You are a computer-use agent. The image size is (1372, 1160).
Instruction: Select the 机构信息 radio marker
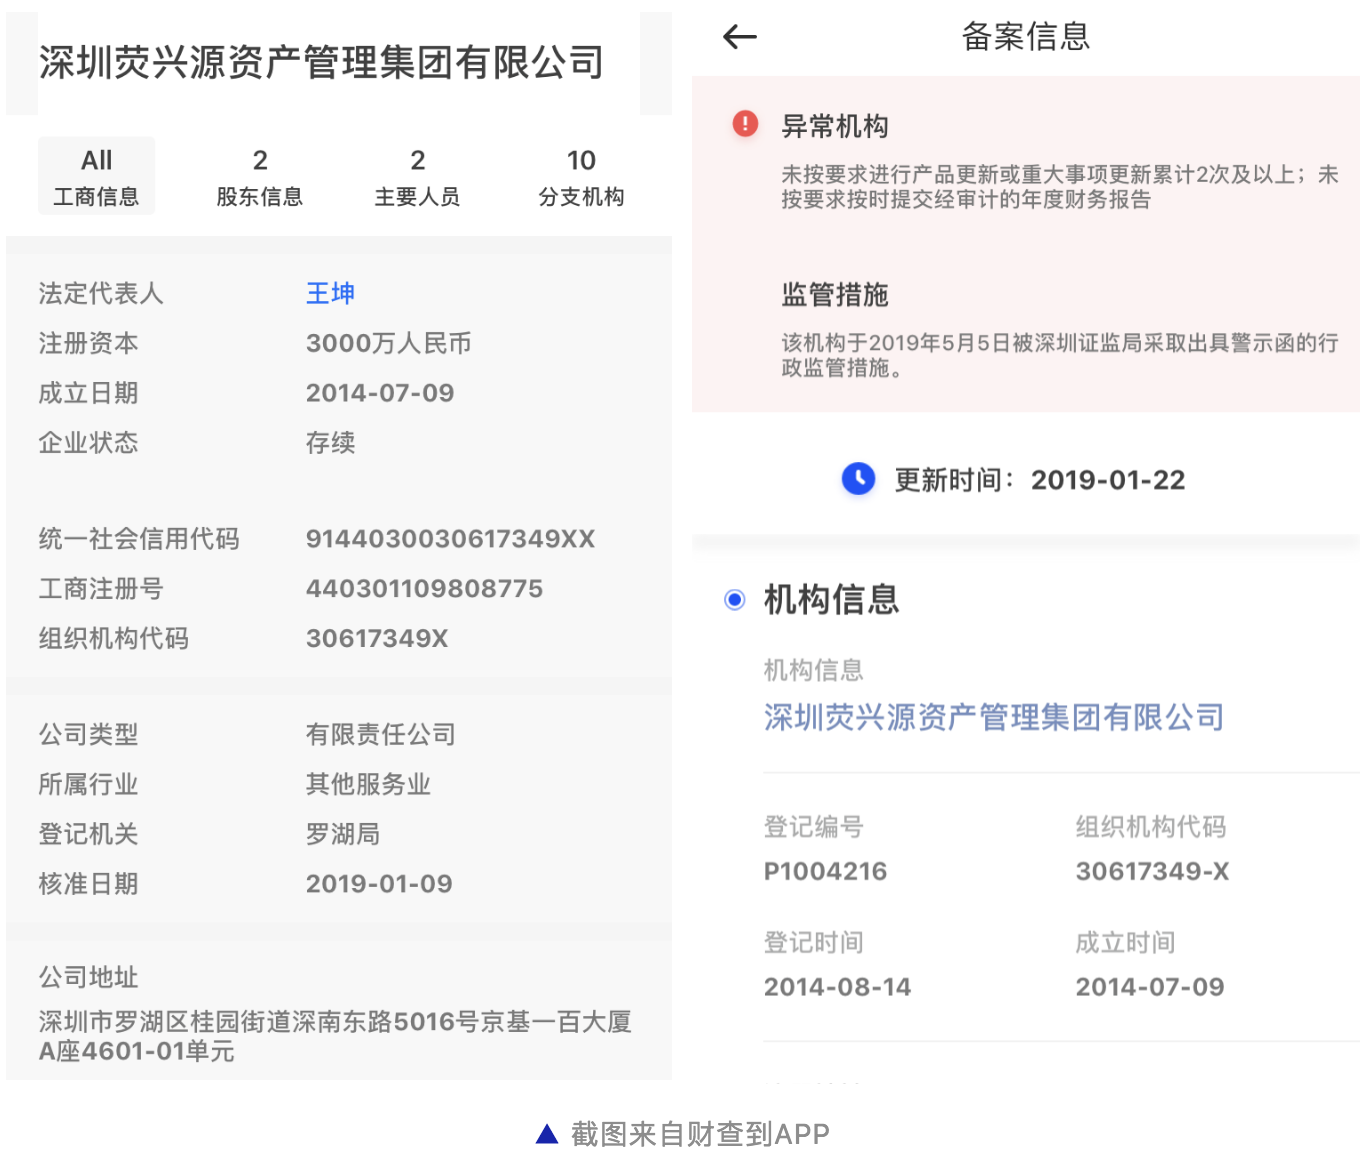[735, 600]
